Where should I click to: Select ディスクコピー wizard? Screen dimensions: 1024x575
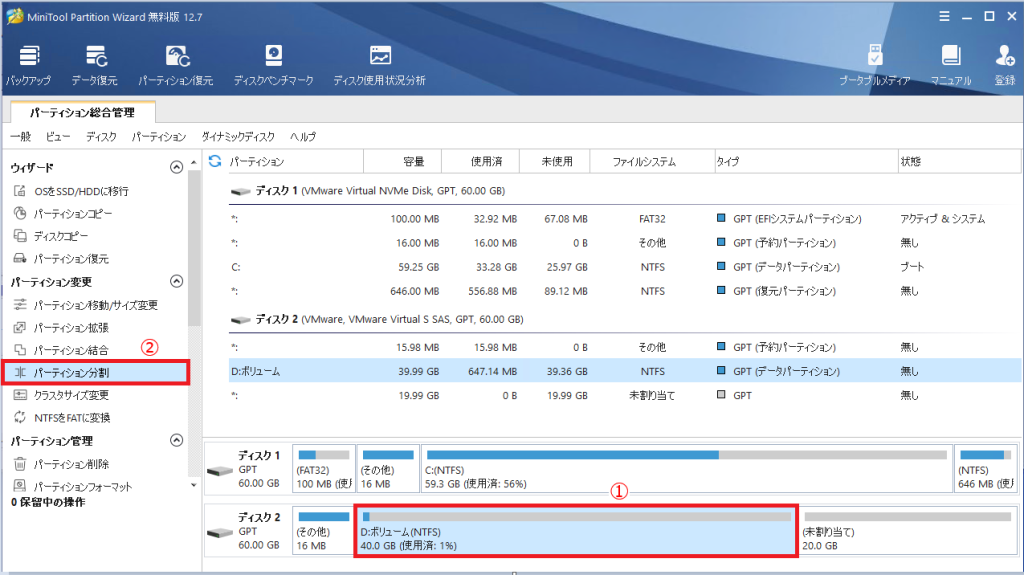pyautogui.click(x=52, y=236)
